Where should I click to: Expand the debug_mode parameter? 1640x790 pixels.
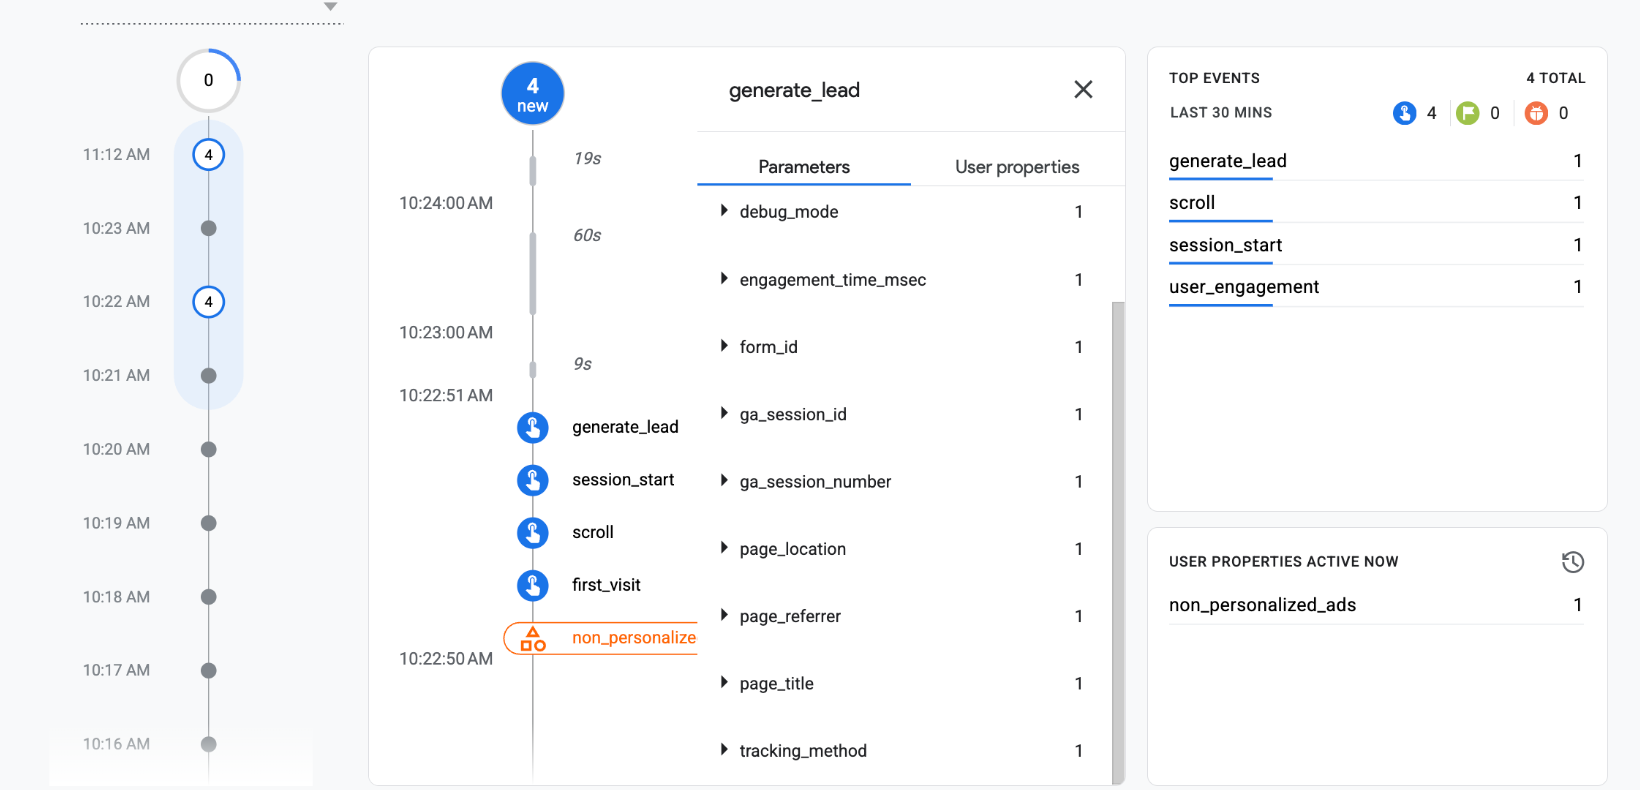click(724, 211)
